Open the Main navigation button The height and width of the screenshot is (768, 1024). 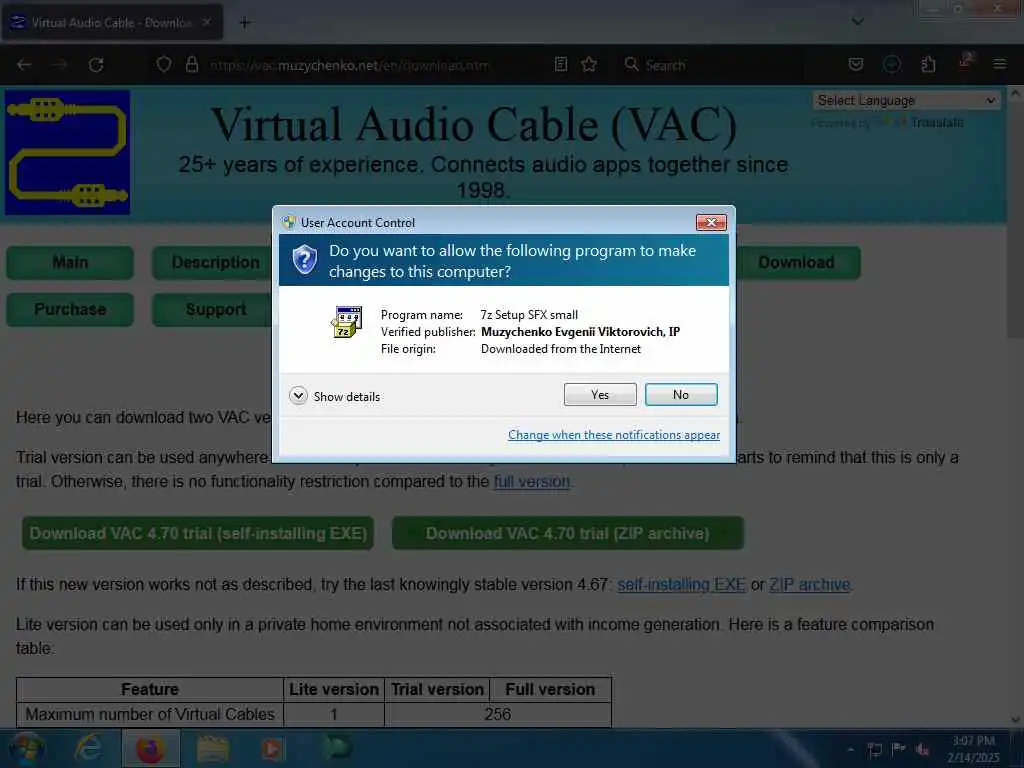point(70,263)
